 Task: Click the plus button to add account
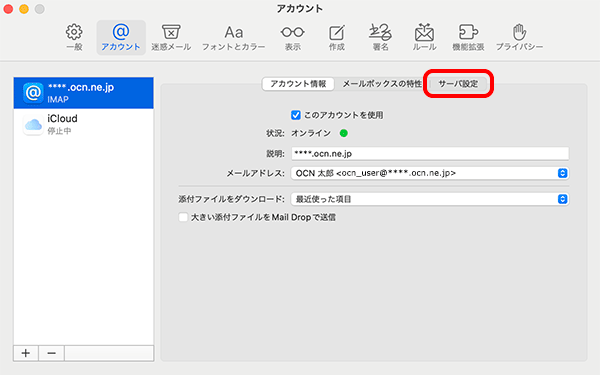tap(26, 353)
